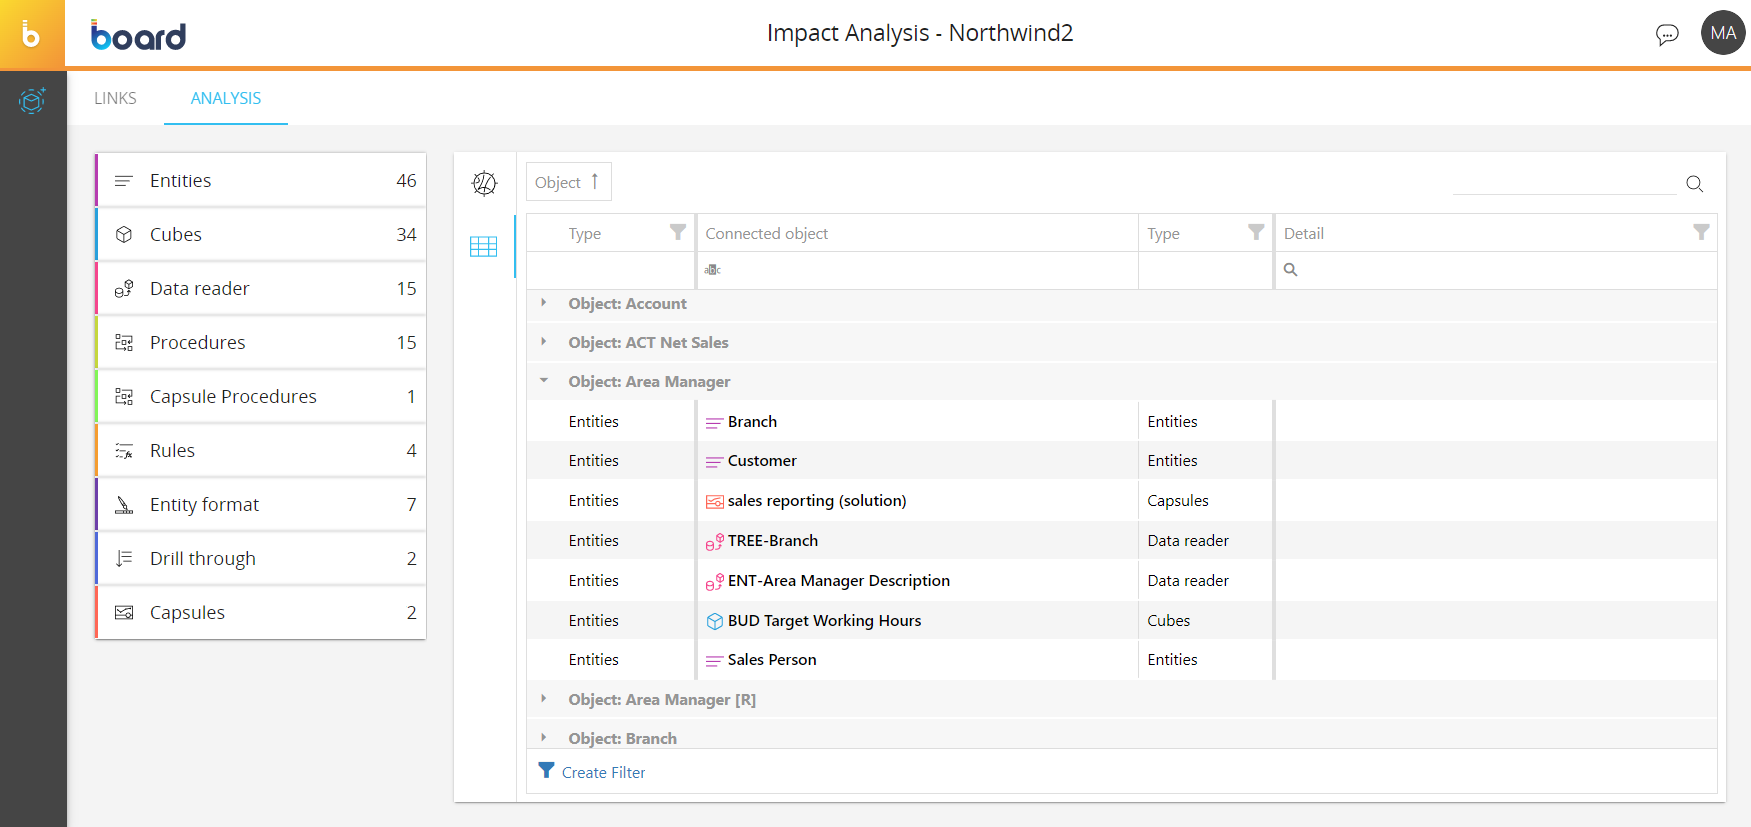Select the Cubes category in left list
The image size is (1751, 827).
point(261,234)
